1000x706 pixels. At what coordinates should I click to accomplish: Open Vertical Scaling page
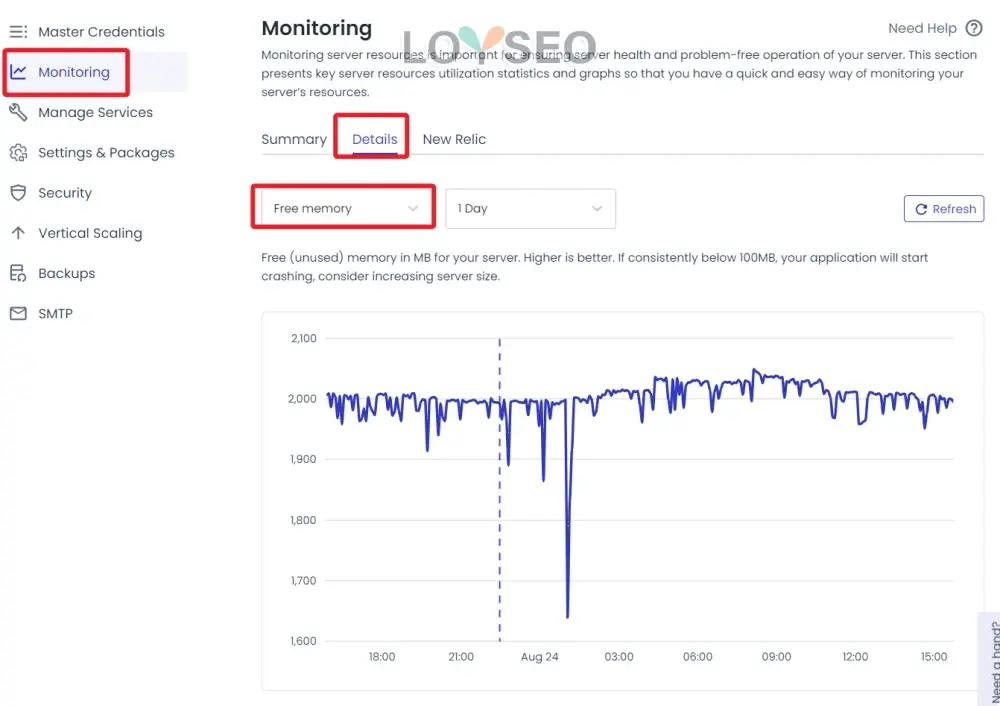coord(90,233)
